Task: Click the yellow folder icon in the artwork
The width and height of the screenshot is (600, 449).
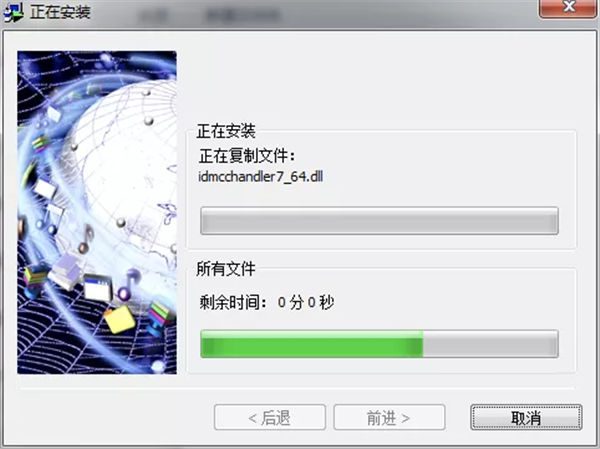Action: tap(119, 319)
